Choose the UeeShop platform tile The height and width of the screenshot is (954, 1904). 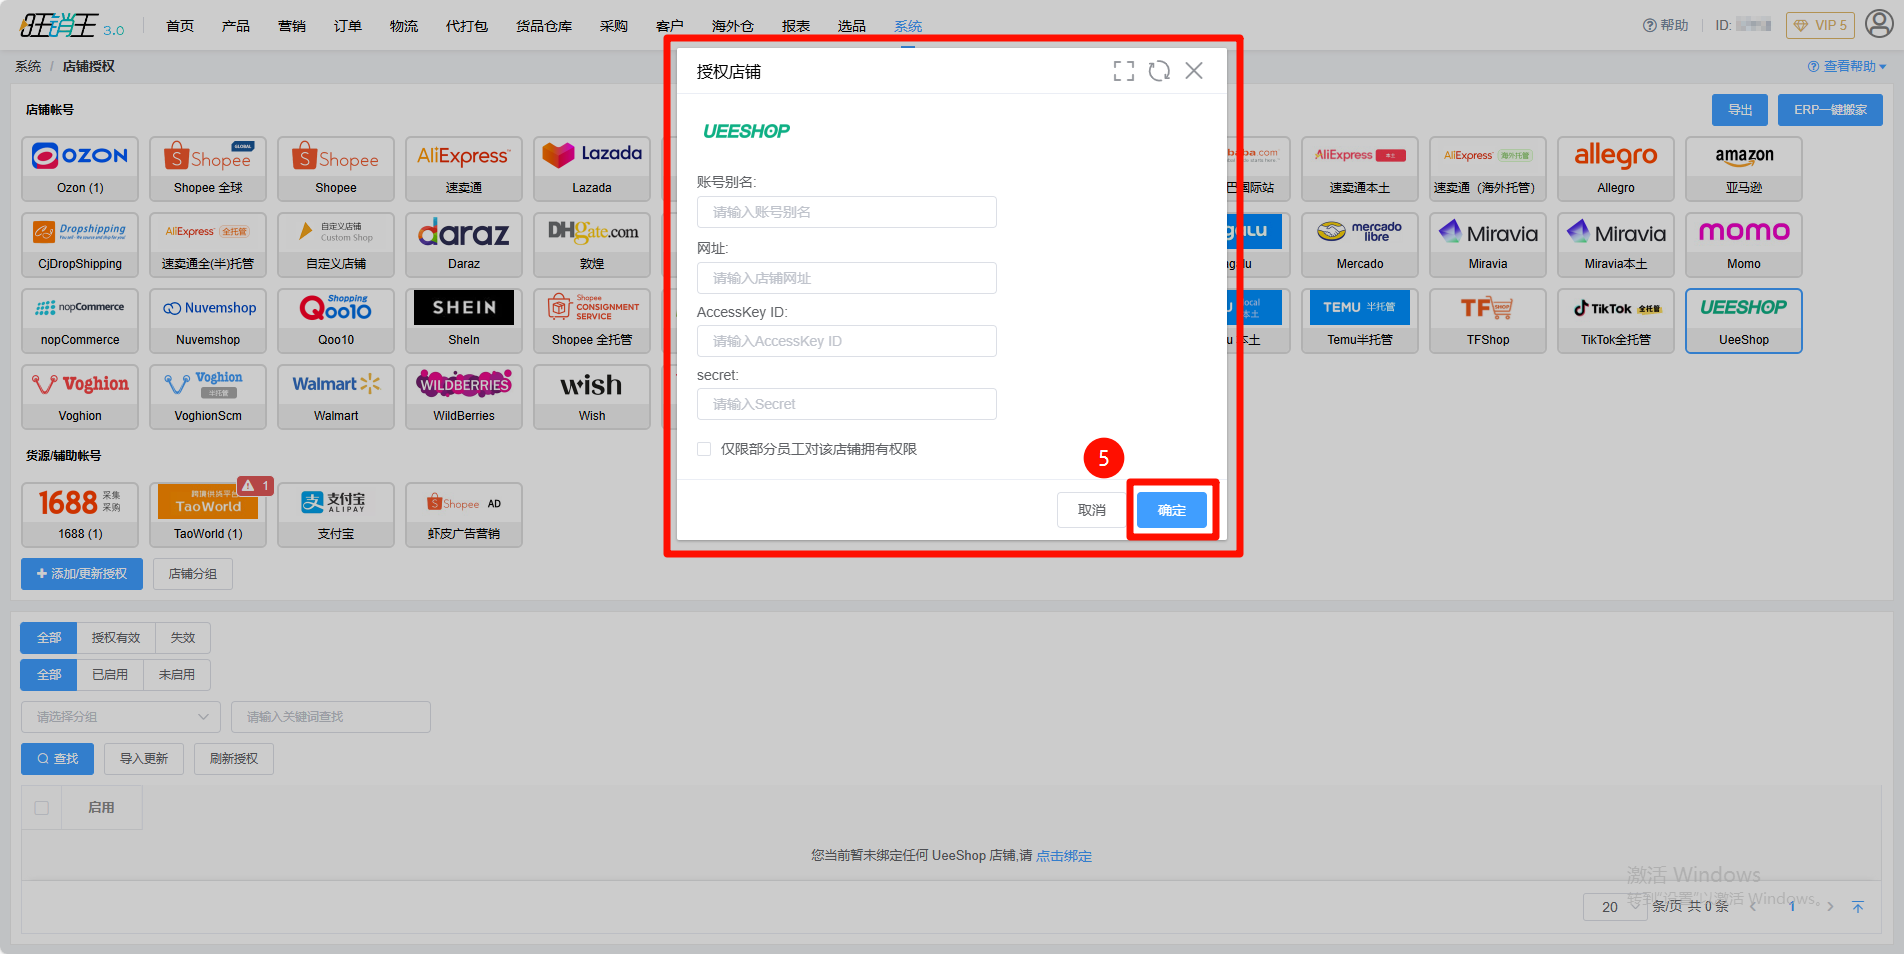(x=1744, y=321)
